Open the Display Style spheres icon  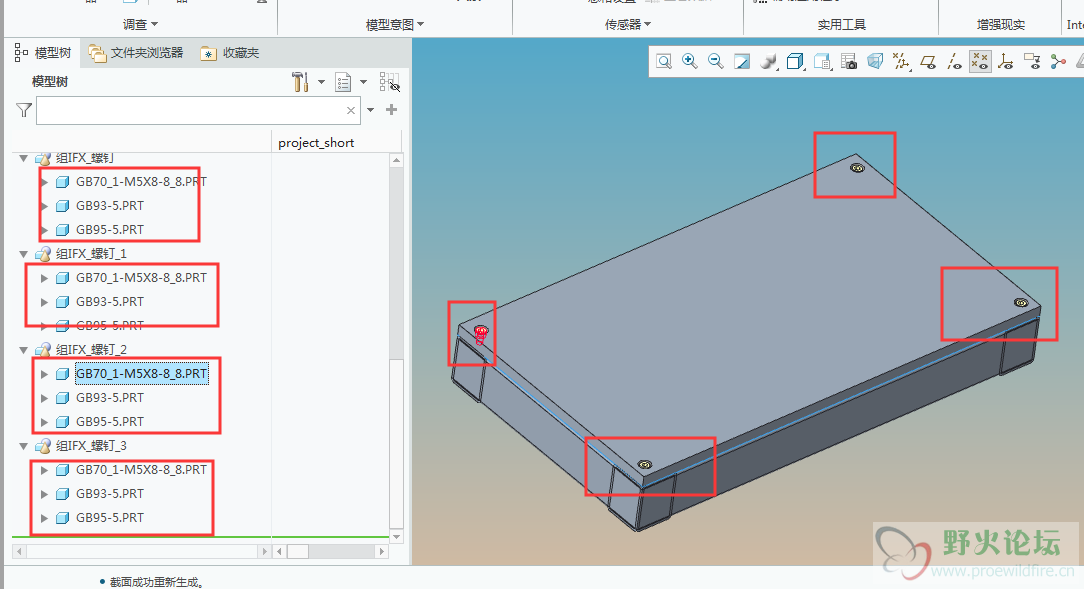(x=768, y=62)
